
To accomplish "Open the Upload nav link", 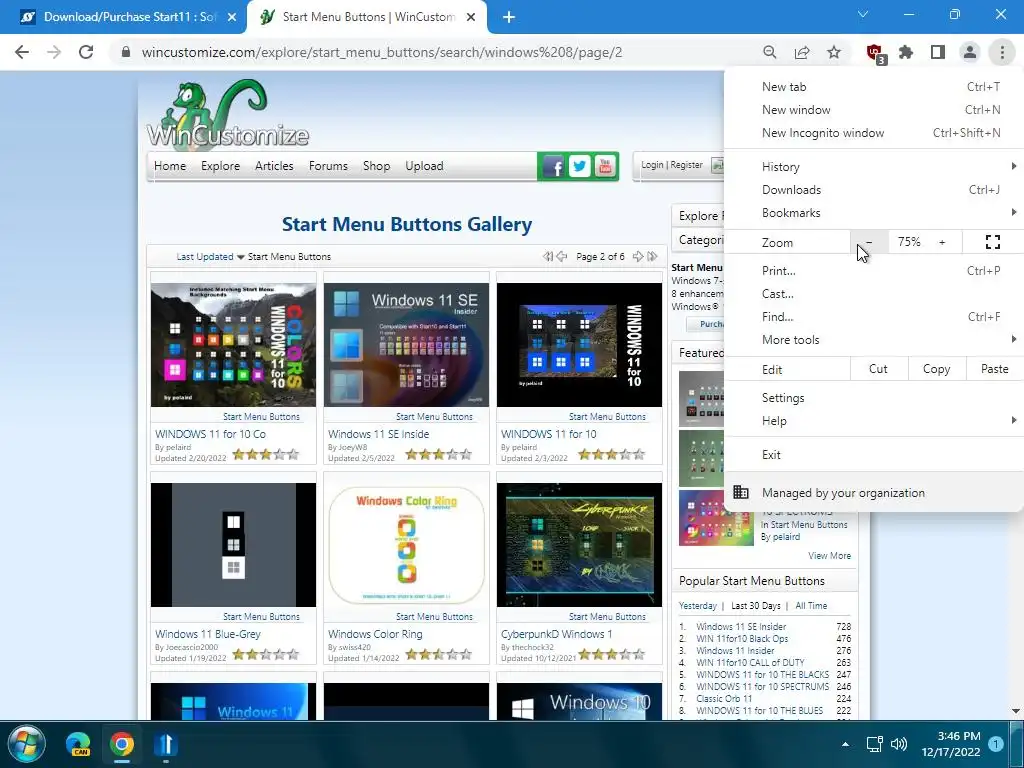I will tap(424, 166).
